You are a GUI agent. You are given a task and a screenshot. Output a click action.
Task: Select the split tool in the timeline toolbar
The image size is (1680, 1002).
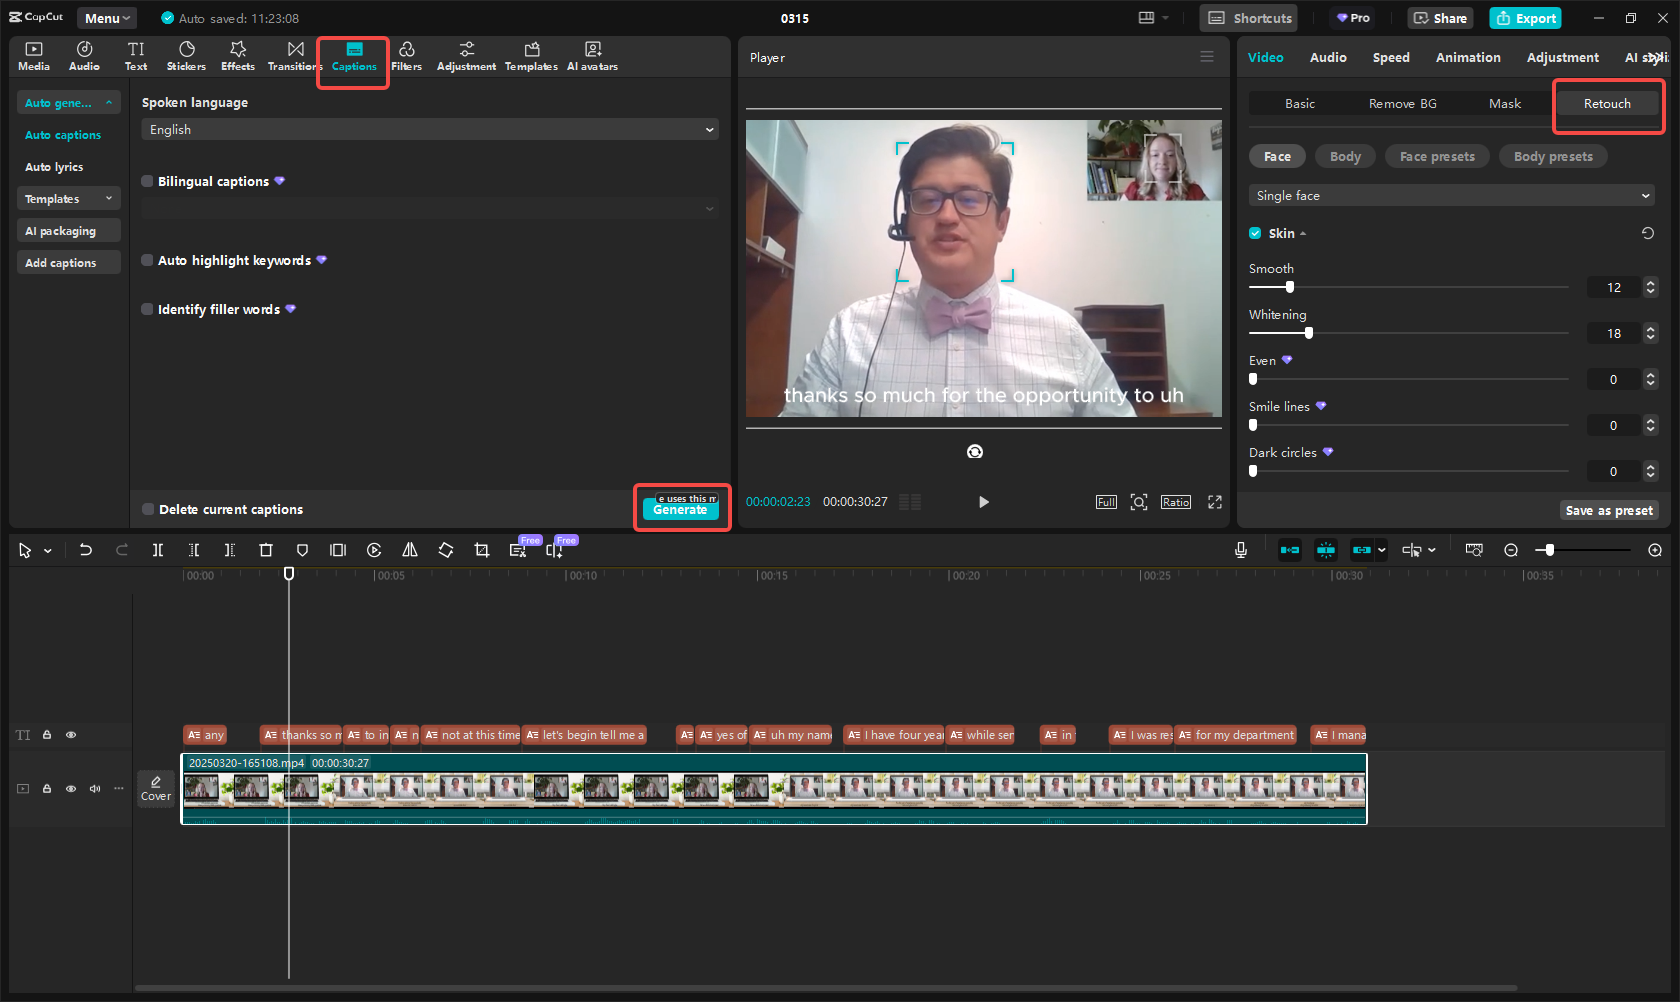[x=157, y=549]
